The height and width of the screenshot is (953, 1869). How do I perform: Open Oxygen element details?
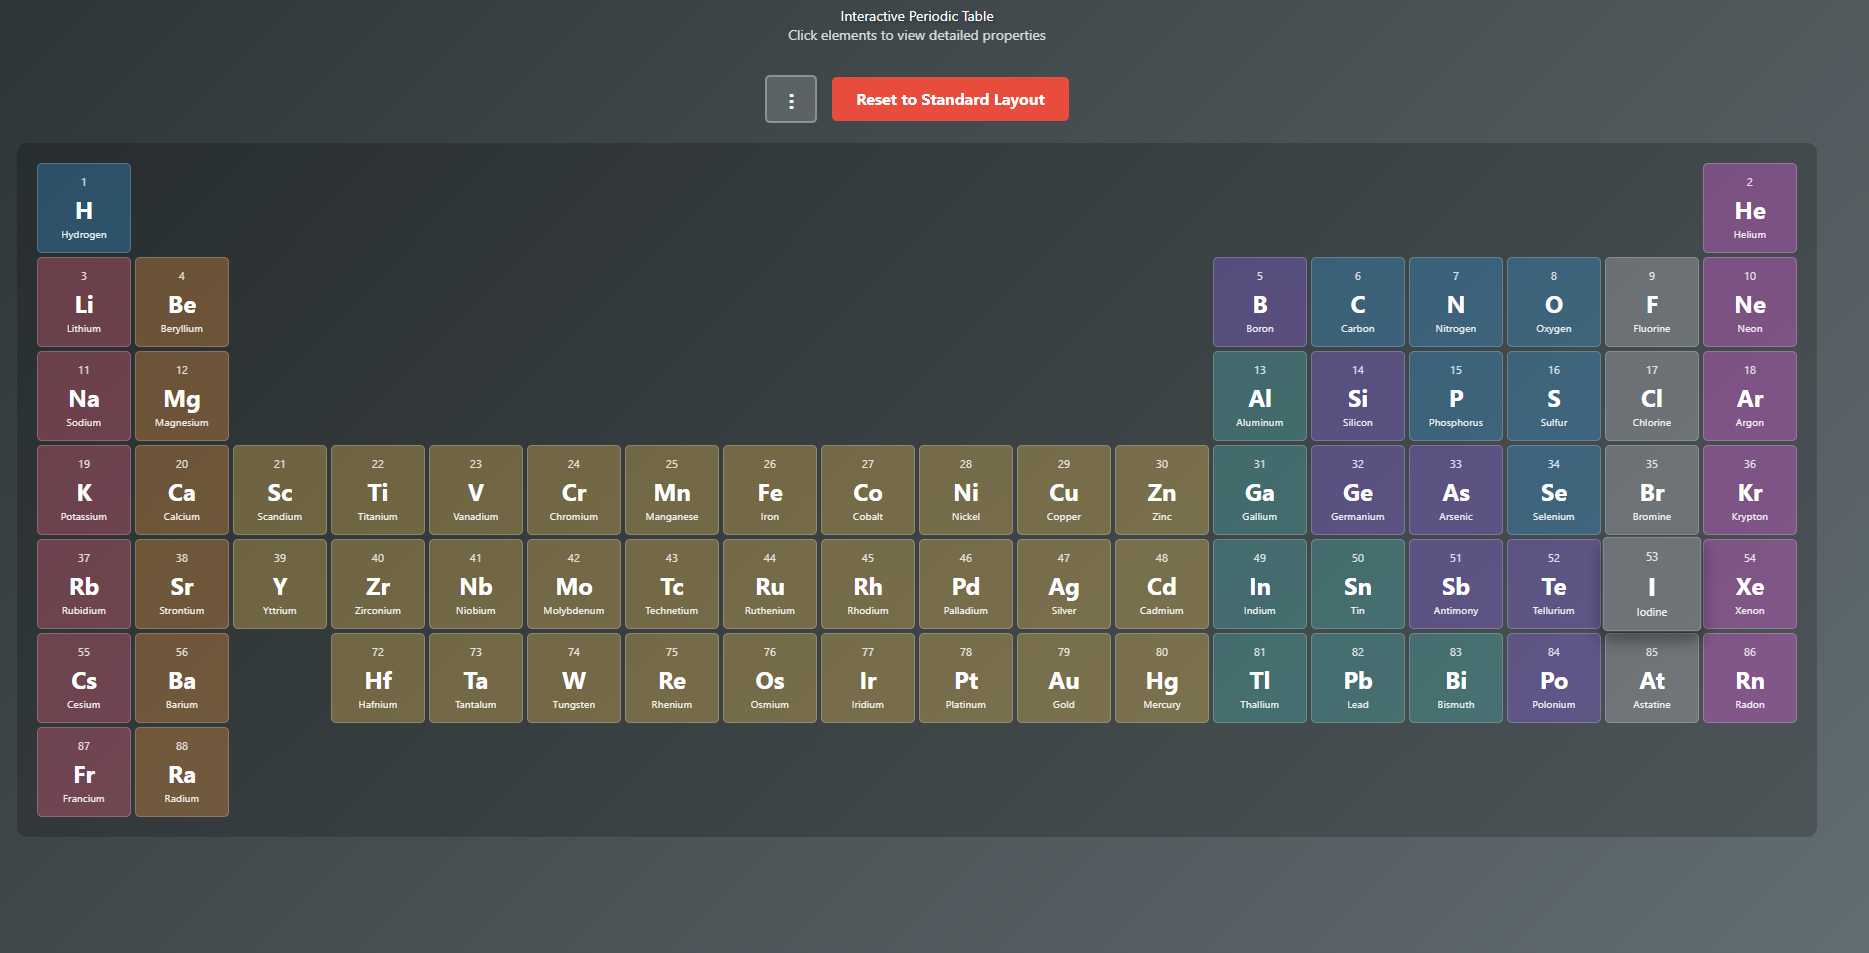pos(1554,302)
